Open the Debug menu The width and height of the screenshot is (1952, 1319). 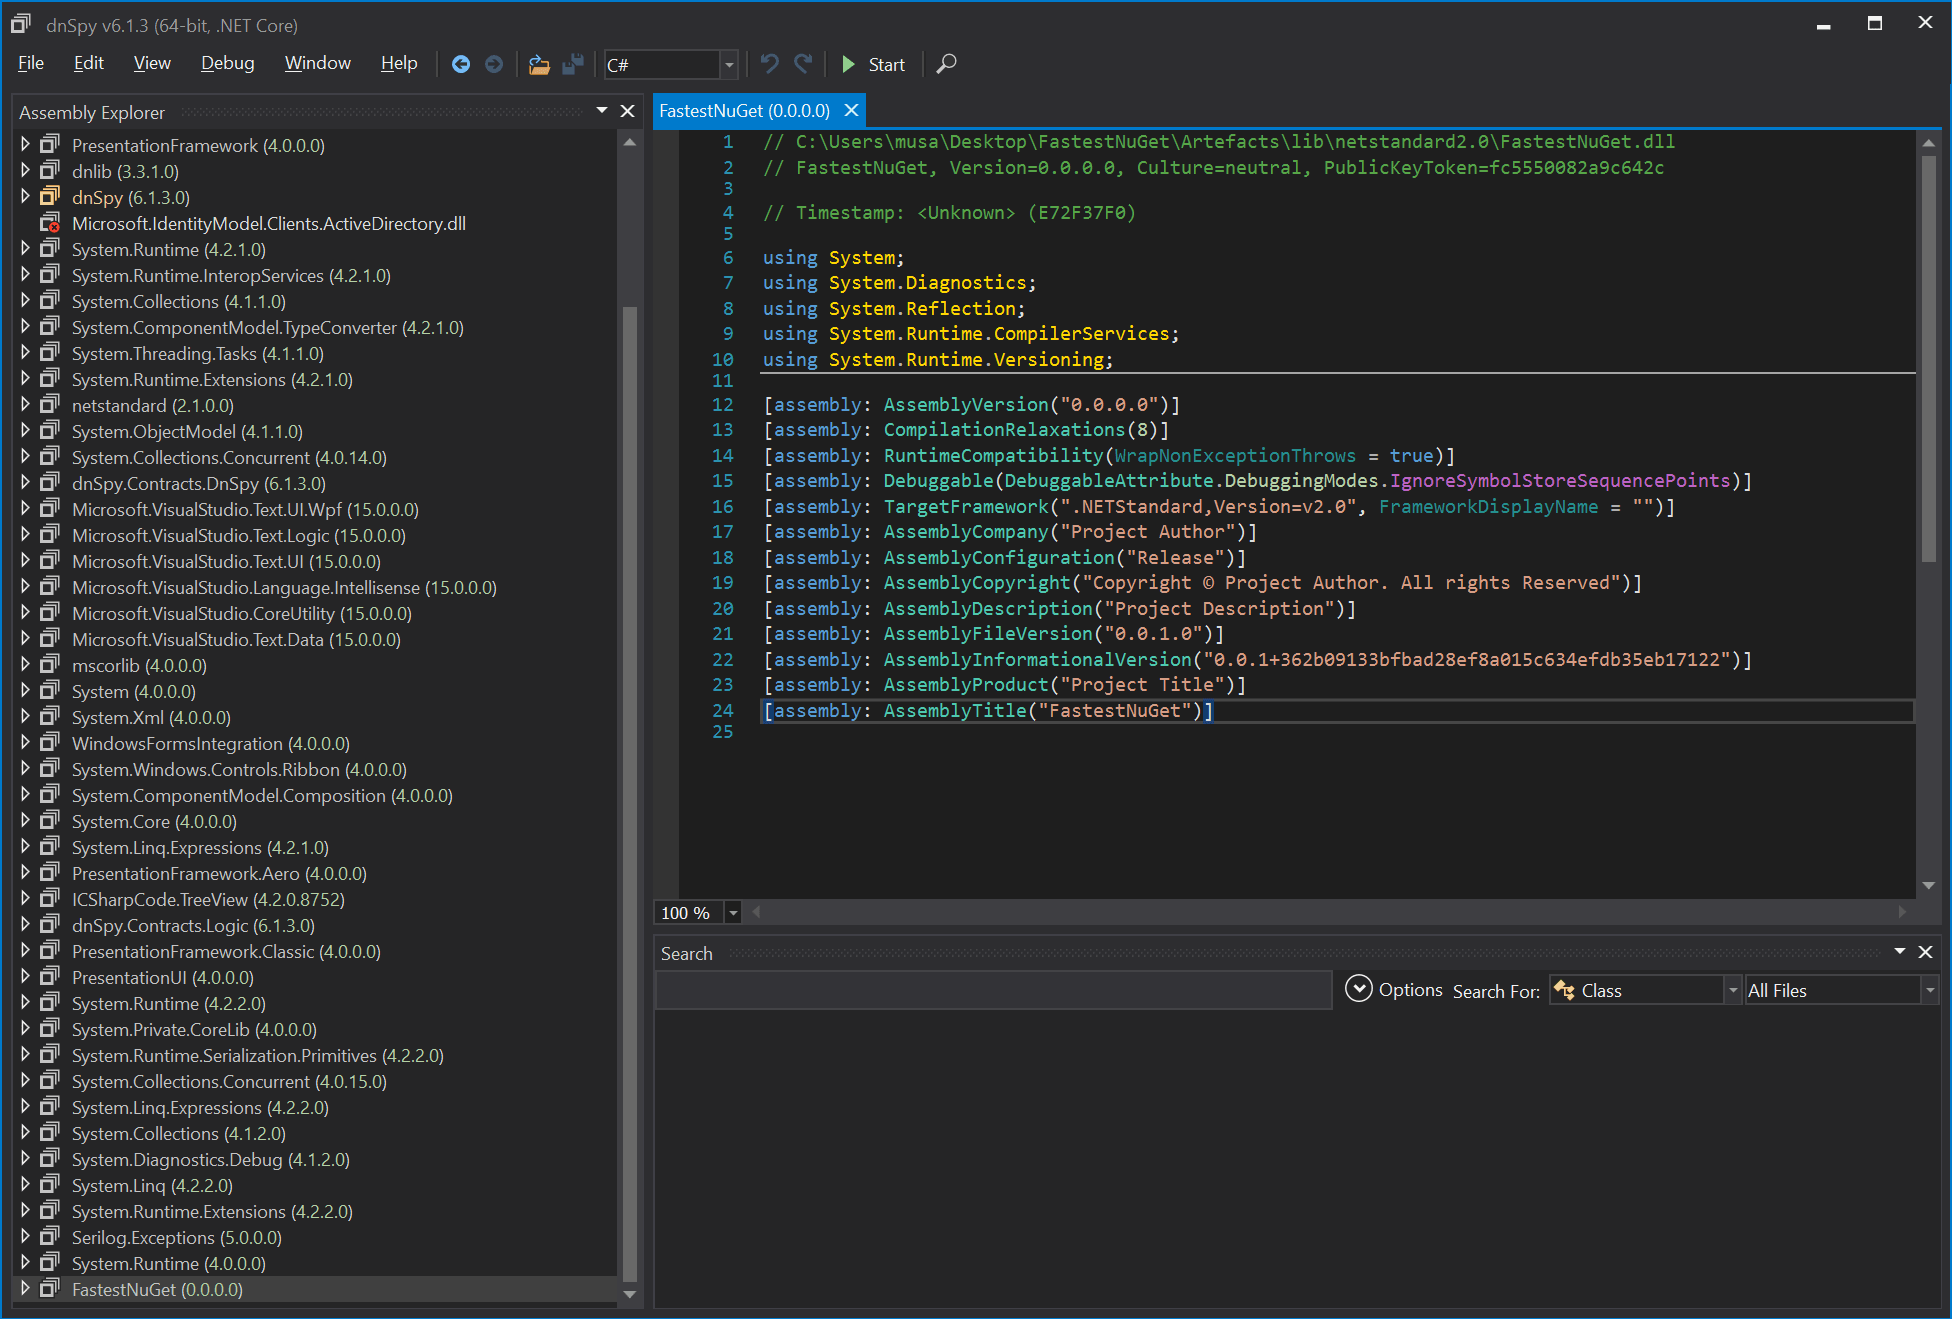click(x=227, y=63)
